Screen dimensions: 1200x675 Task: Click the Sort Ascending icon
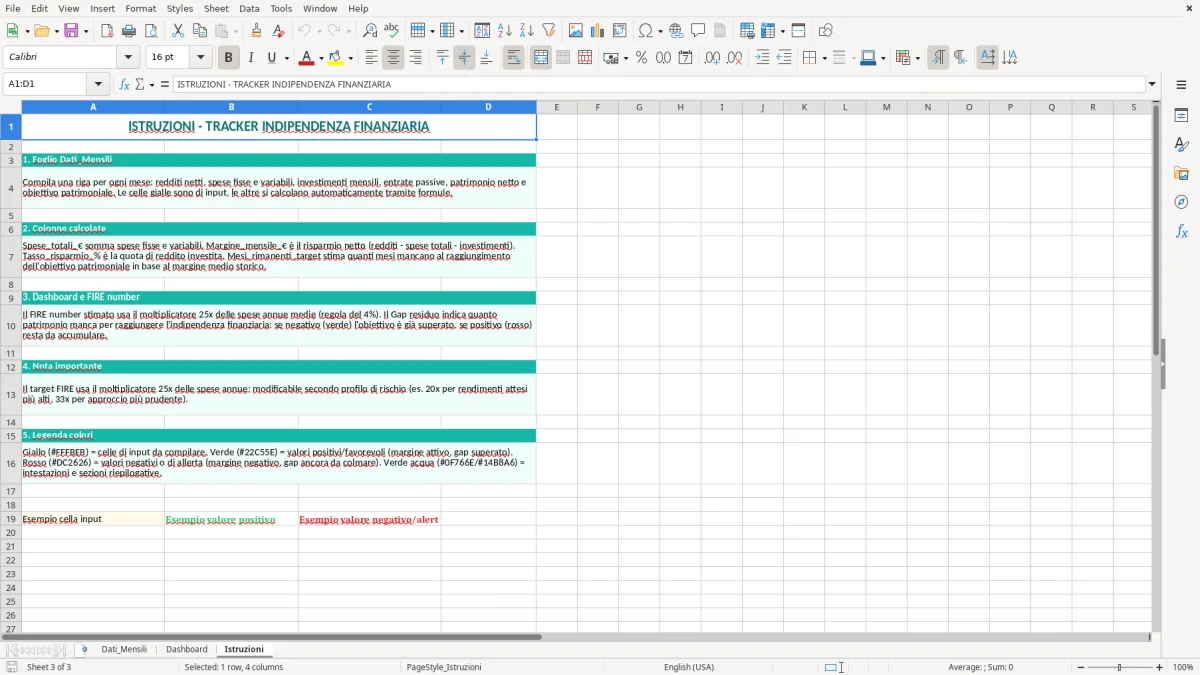[x=505, y=31]
